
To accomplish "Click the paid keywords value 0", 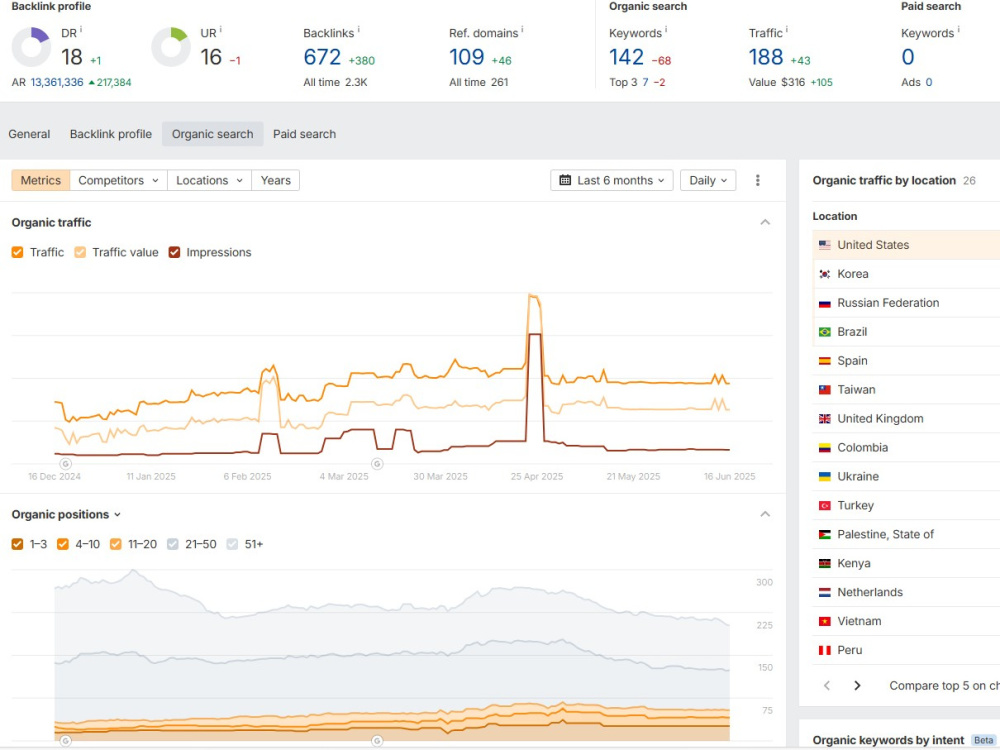I will click(908, 57).
